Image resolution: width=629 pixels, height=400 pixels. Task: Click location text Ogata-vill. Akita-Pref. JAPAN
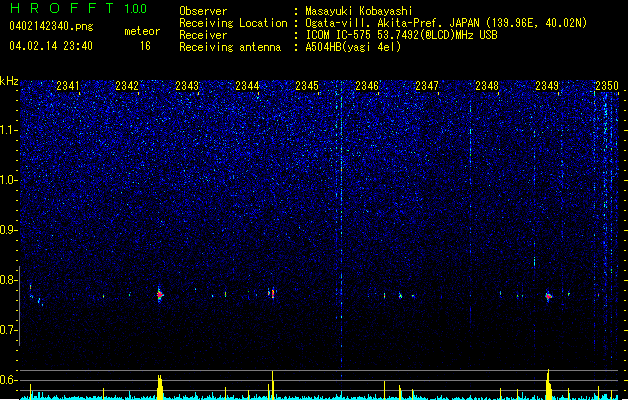(392, 23)
